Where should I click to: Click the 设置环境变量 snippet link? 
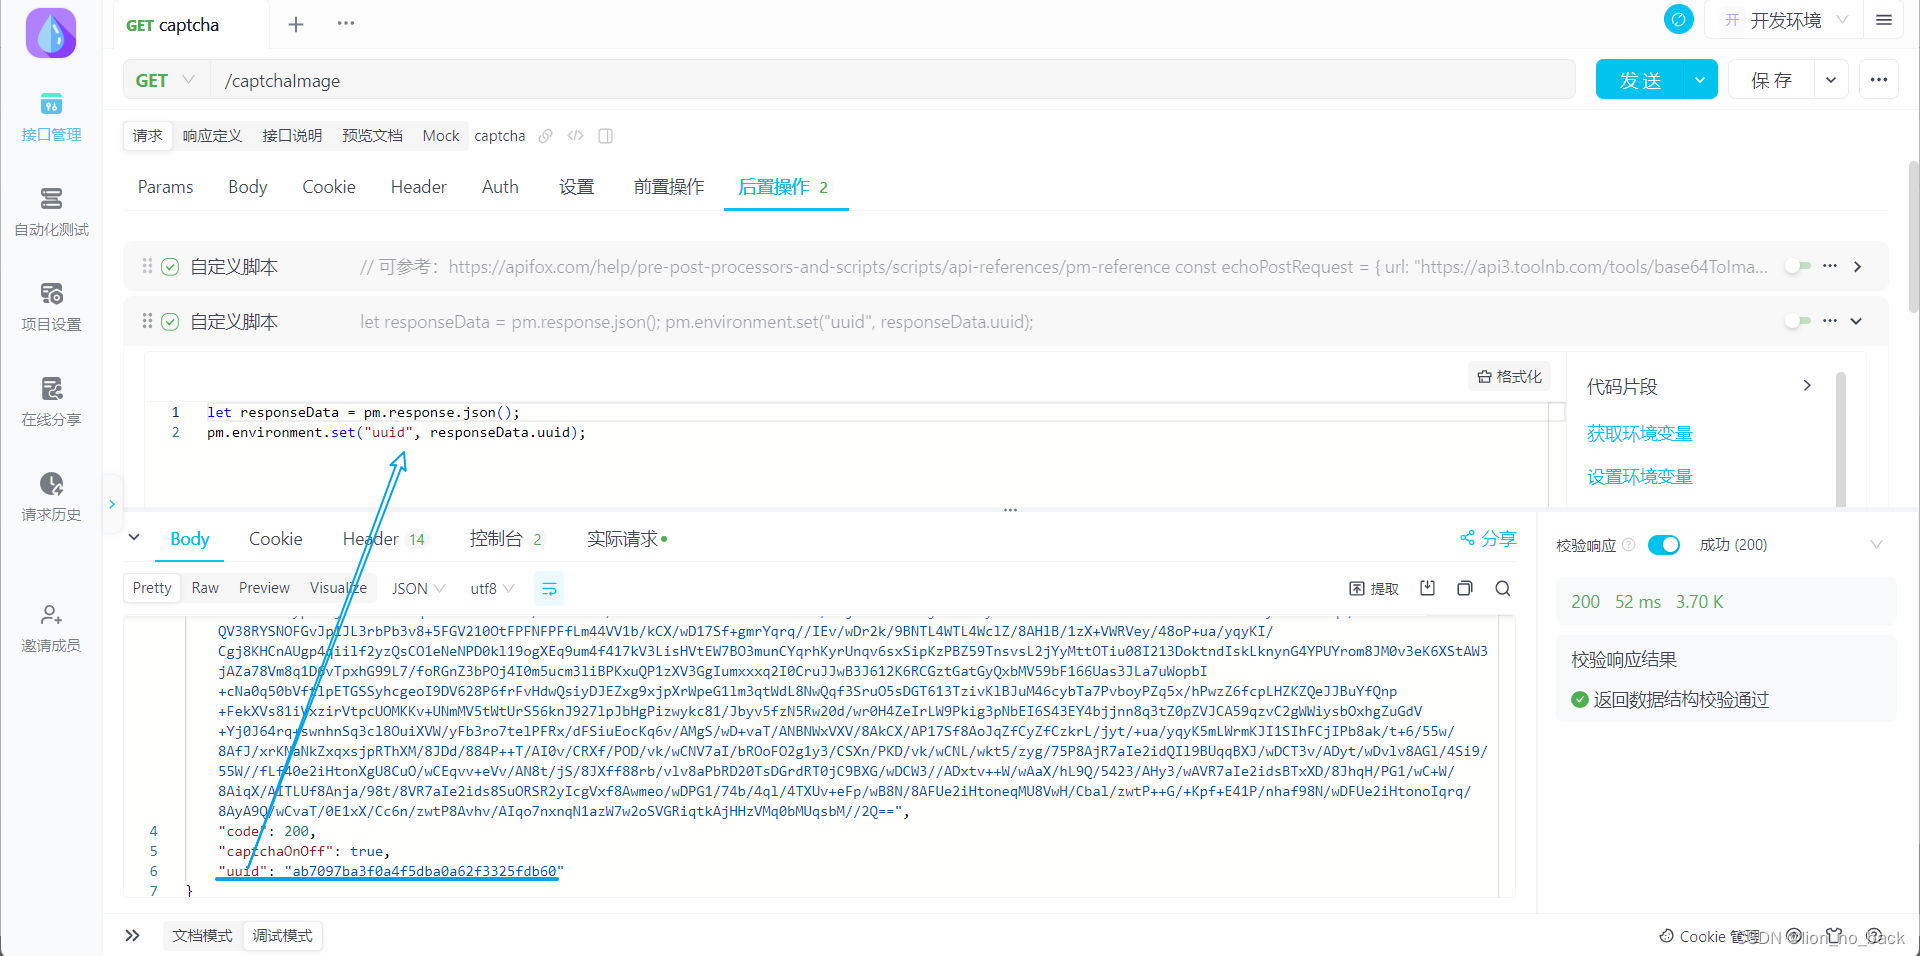(1640, 476)
